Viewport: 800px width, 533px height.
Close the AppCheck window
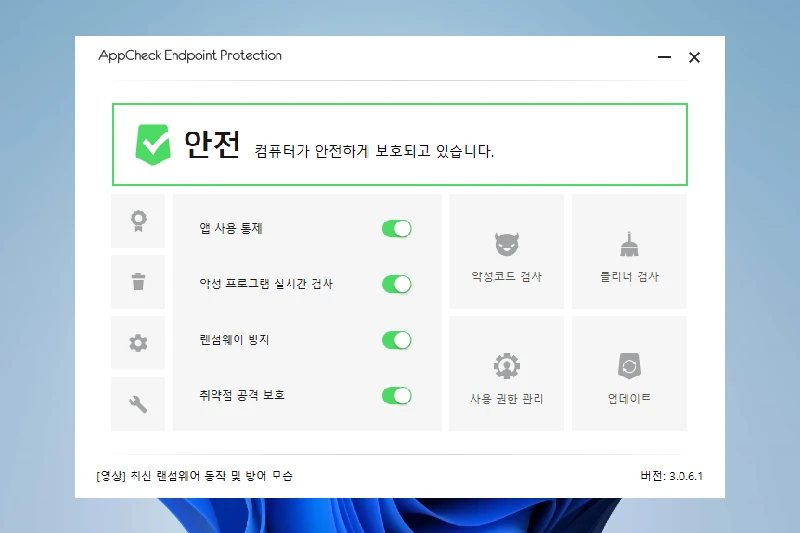click(x=694, y=57)
